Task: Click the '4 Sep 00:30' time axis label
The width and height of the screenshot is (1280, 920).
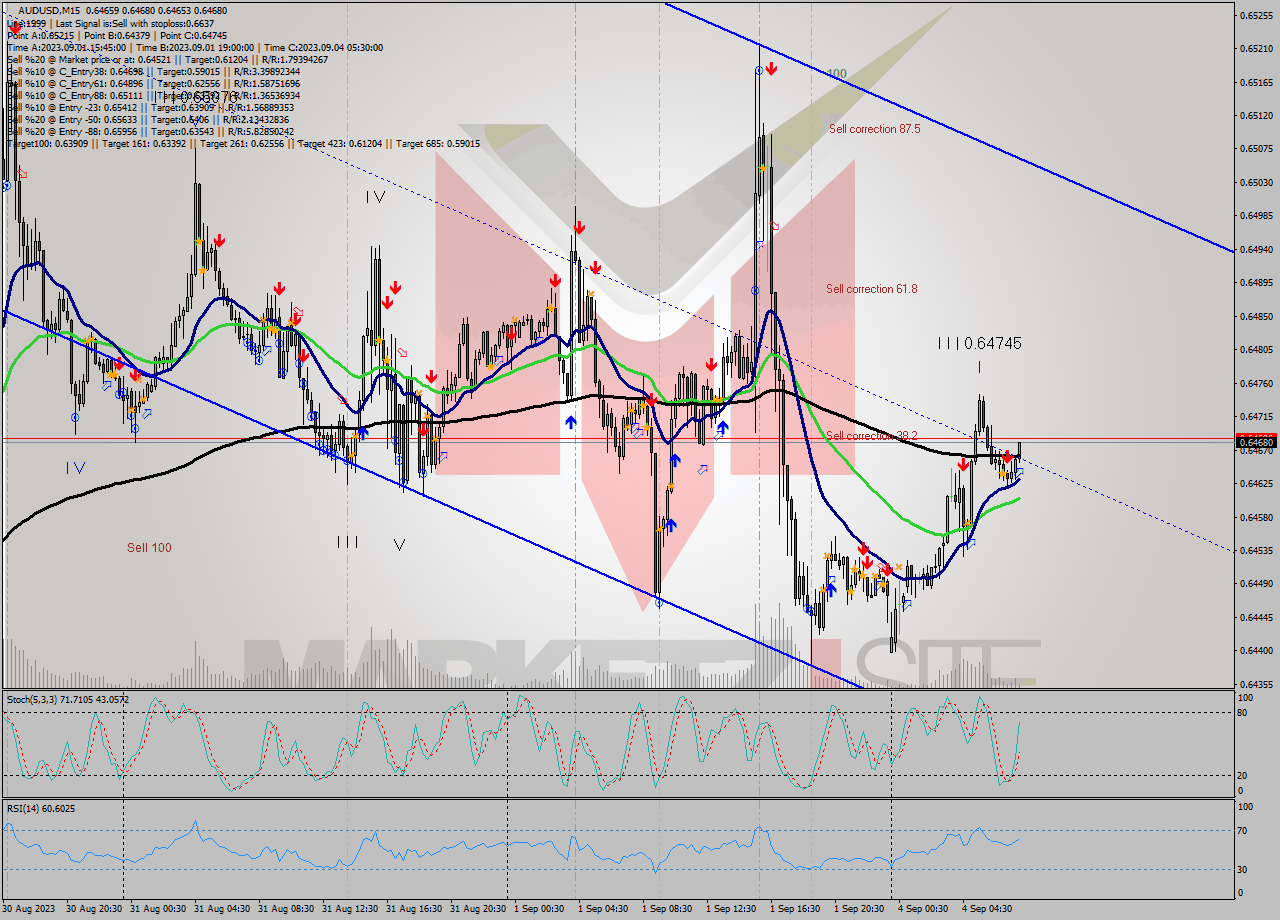Action: [x=923, y=909]
